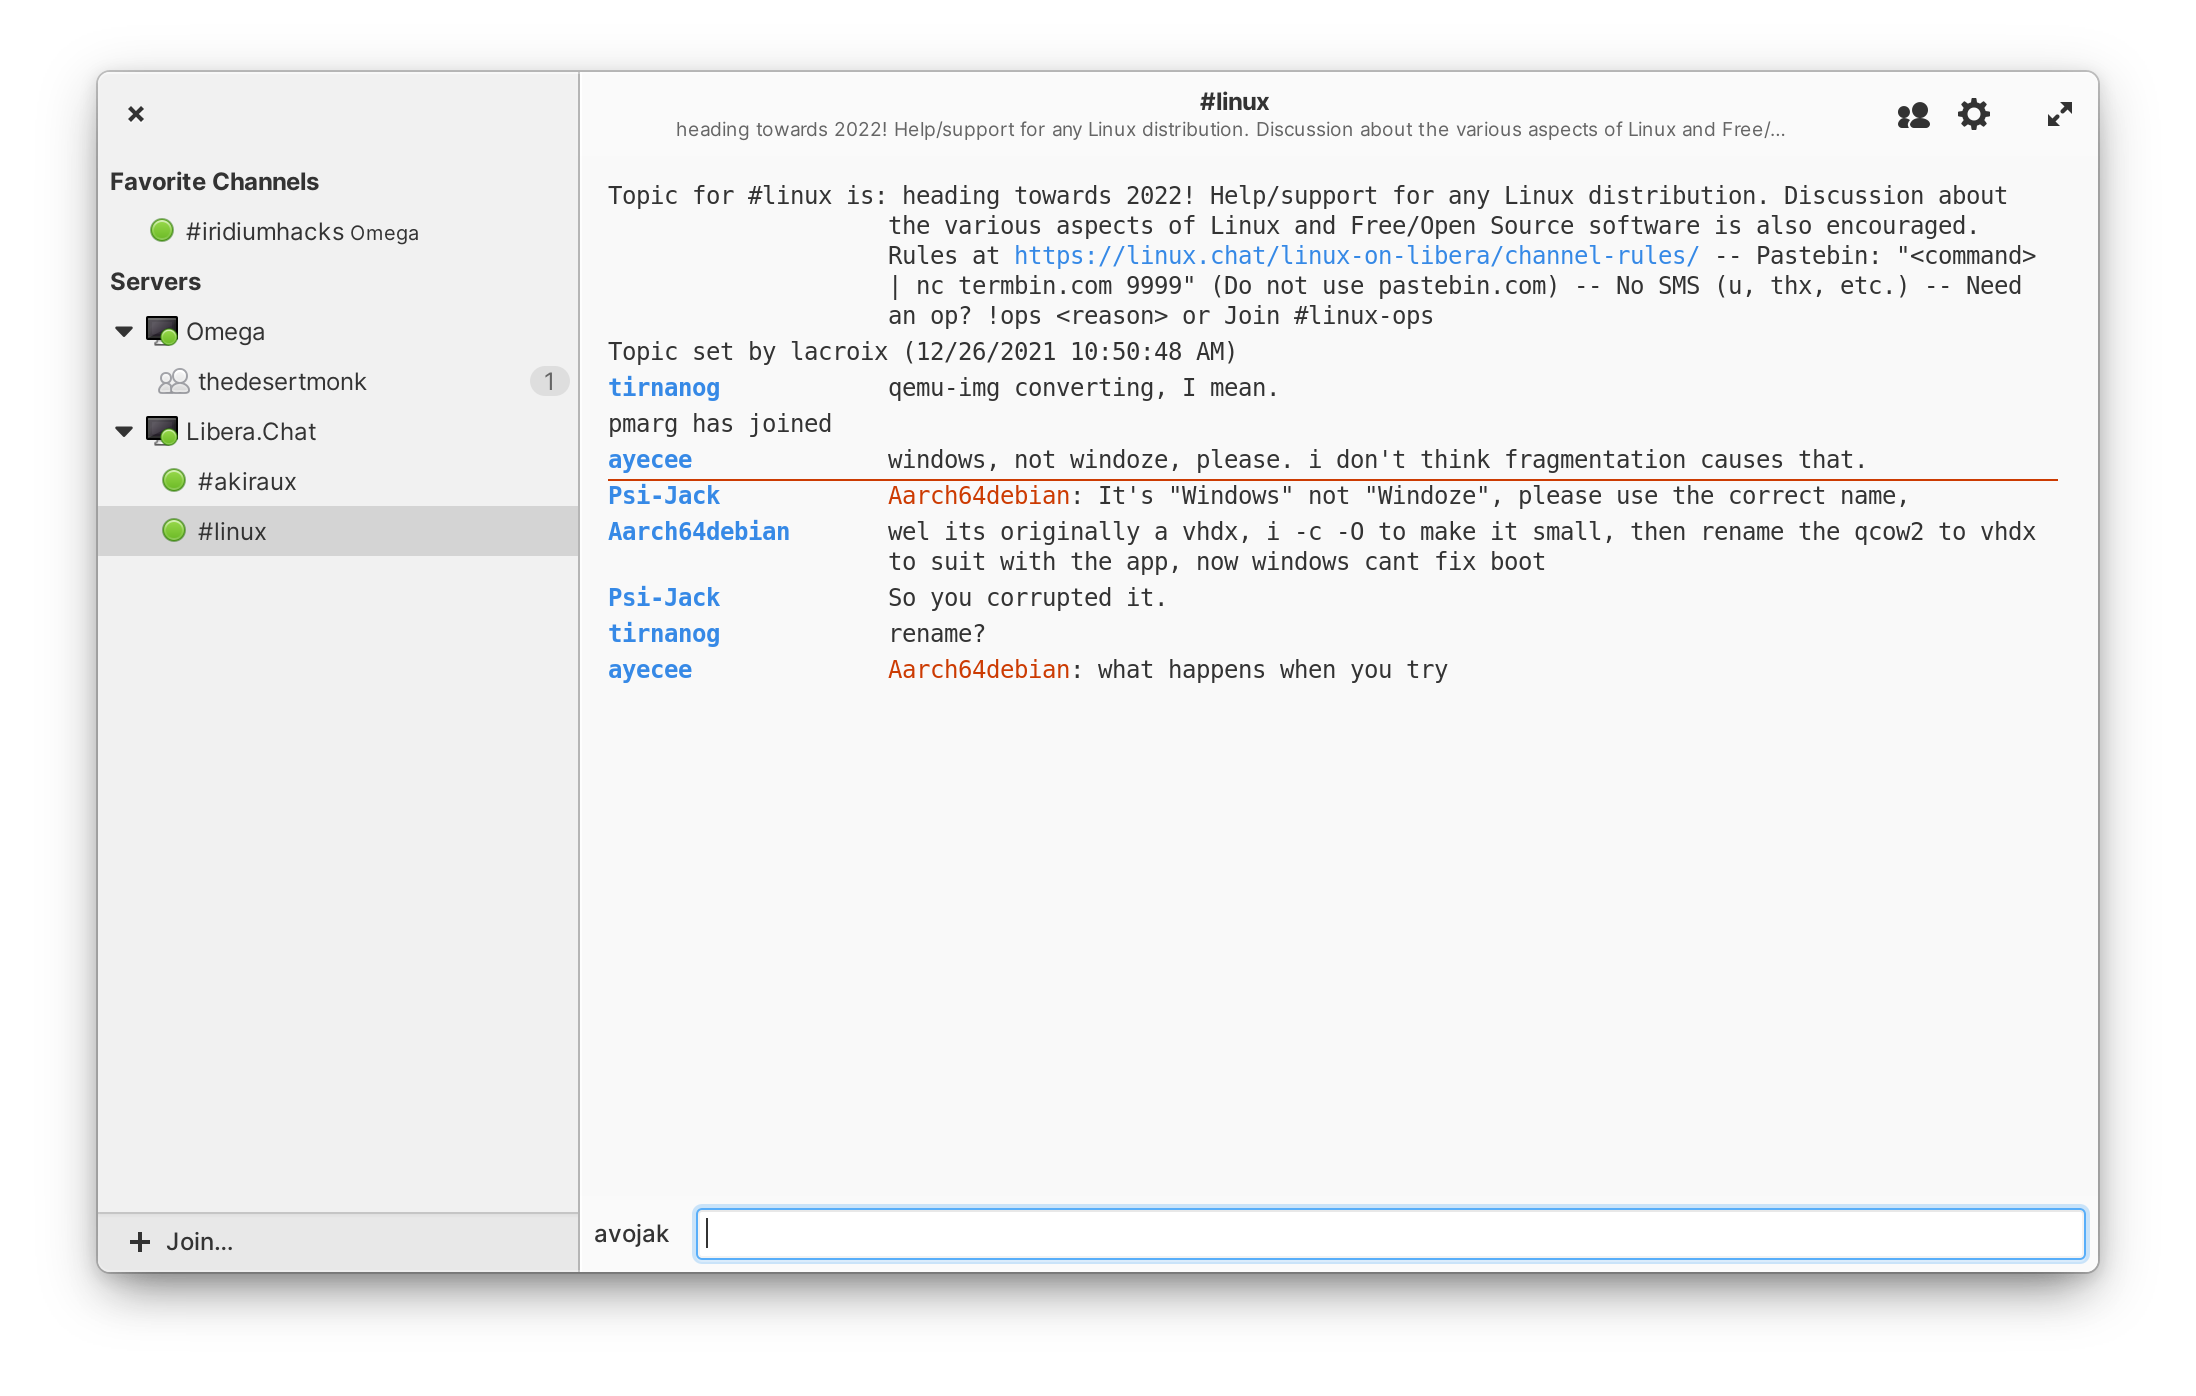Collapse the Libera.Chat server tree
The image size is (2196, 1396).
click(124, 431)
